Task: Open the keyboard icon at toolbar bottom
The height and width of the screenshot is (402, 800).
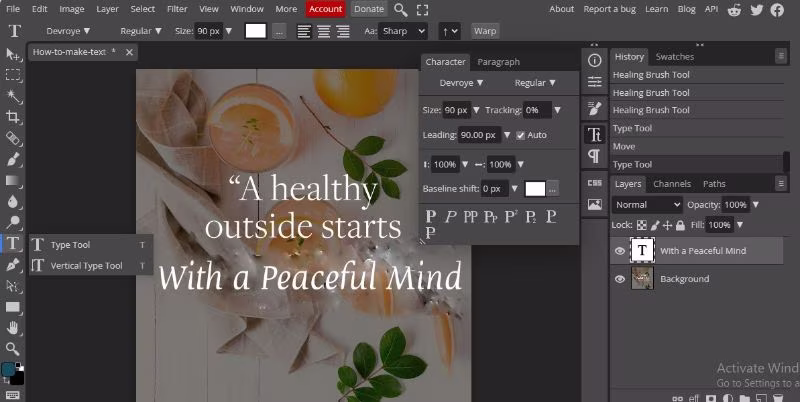Action: (x=13, y=395)
